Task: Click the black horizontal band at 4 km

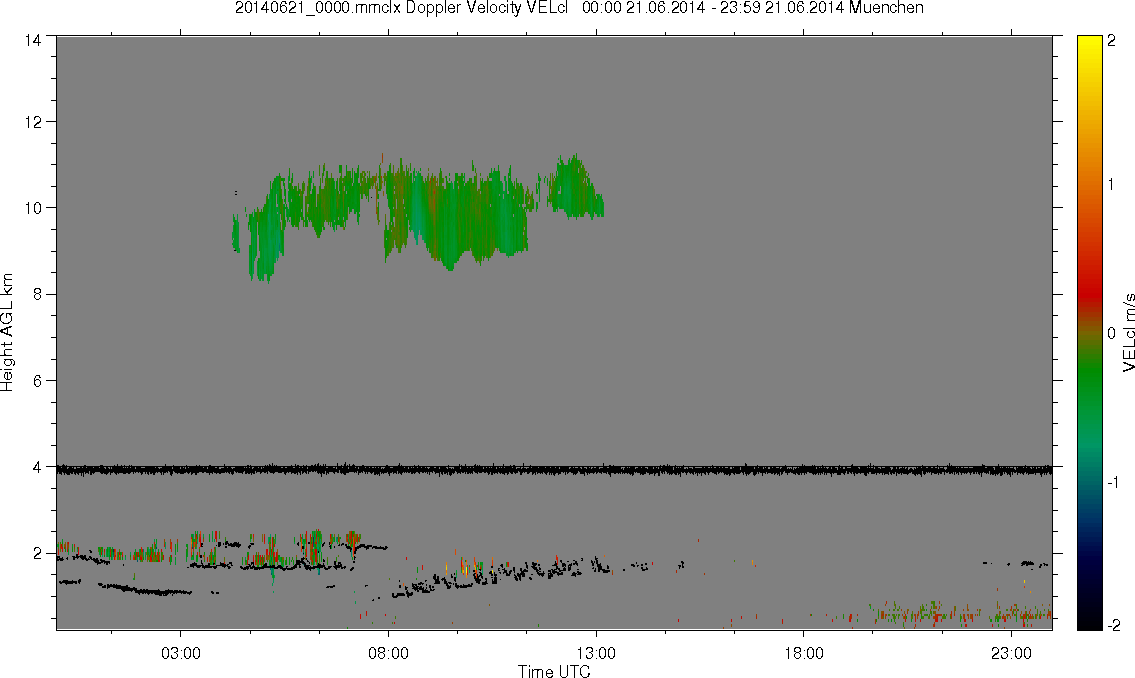Action: click(554, 470)
